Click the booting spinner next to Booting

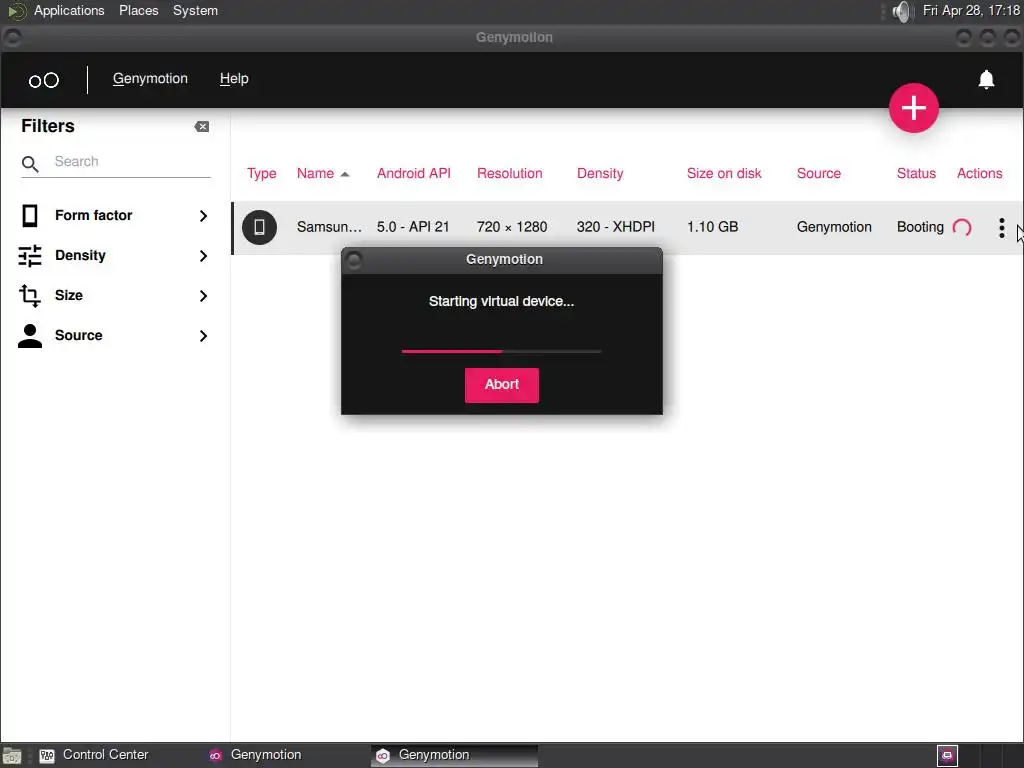pos(962,227)
